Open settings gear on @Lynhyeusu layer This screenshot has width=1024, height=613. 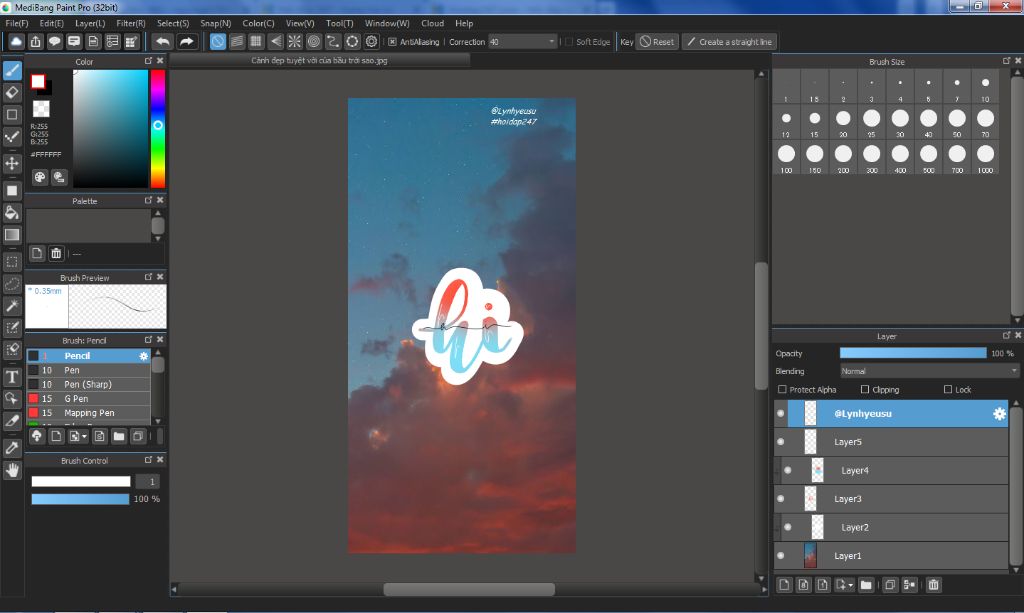[999, 414]
